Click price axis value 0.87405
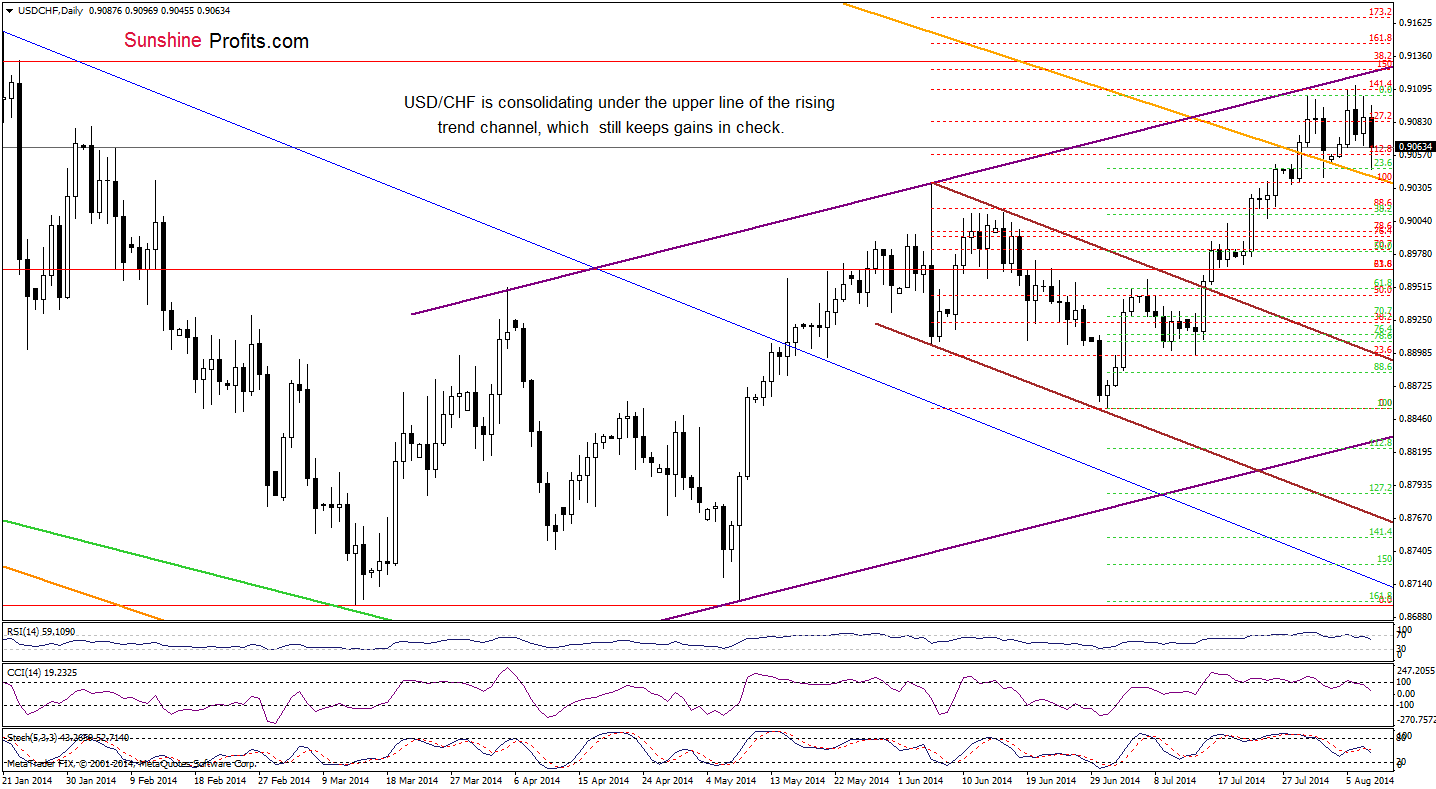Screen dimensions: 1436x789 pyautogui.click(x=1413, y=550)
